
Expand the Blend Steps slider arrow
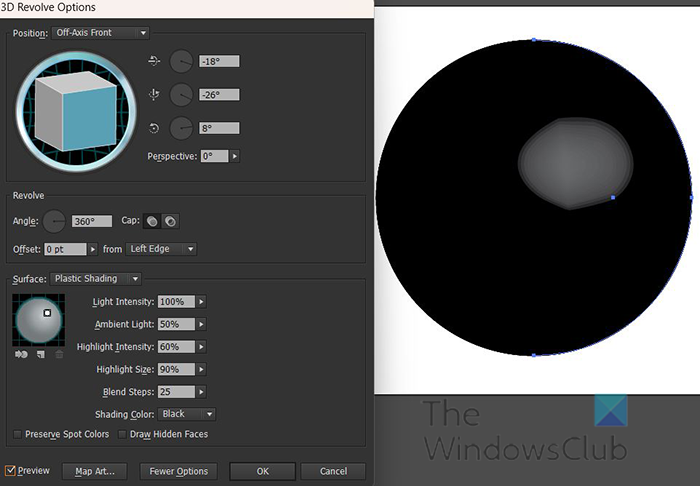coord(201,392)
